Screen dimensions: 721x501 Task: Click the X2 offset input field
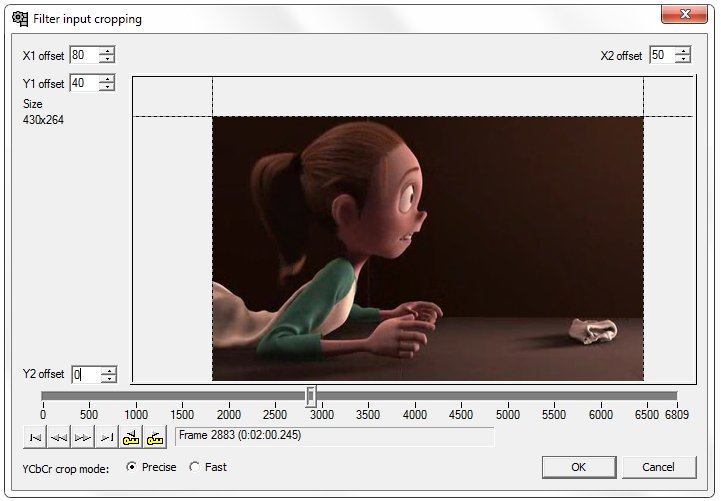click(x=663, y=55)
